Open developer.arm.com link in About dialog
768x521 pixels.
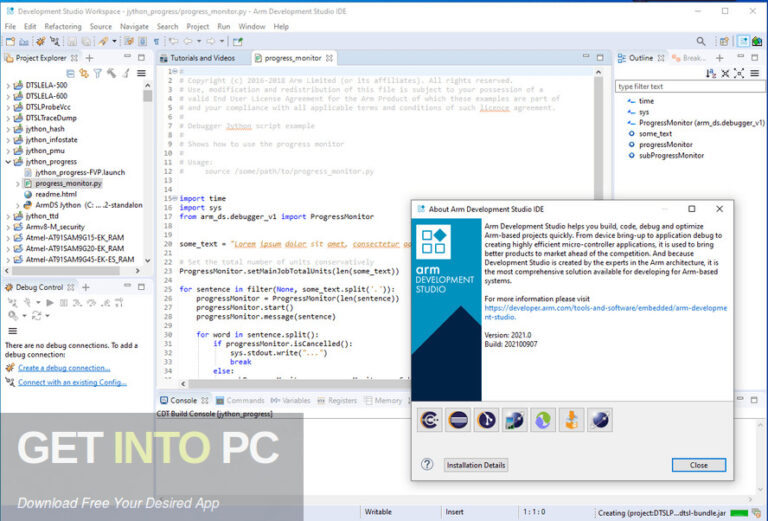(605, 312)
